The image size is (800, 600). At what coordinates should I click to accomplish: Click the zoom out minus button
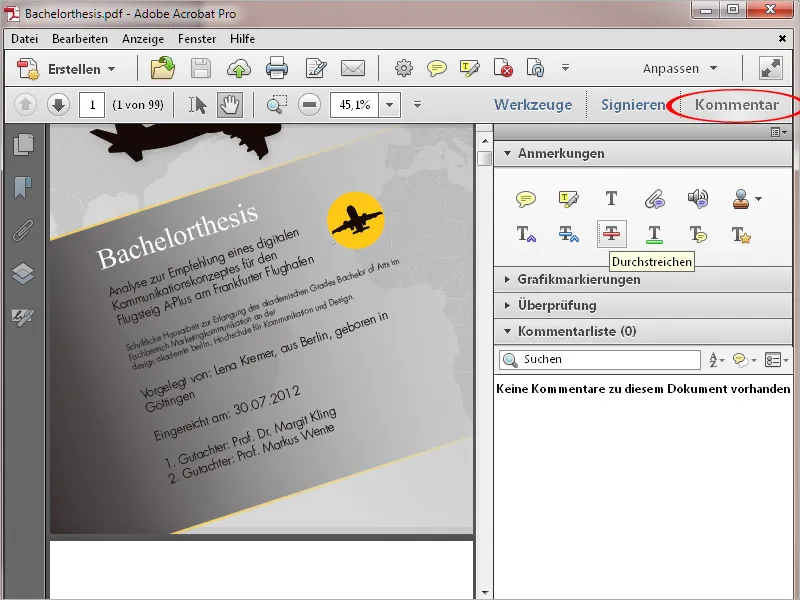(x=309, y=105)
